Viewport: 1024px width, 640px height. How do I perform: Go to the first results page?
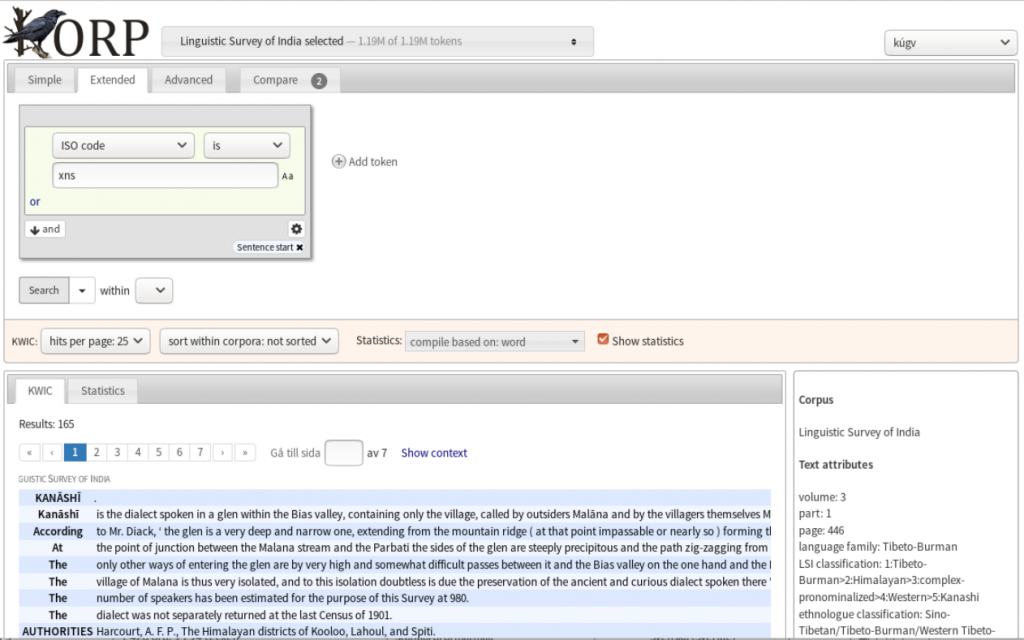[30, 453]
